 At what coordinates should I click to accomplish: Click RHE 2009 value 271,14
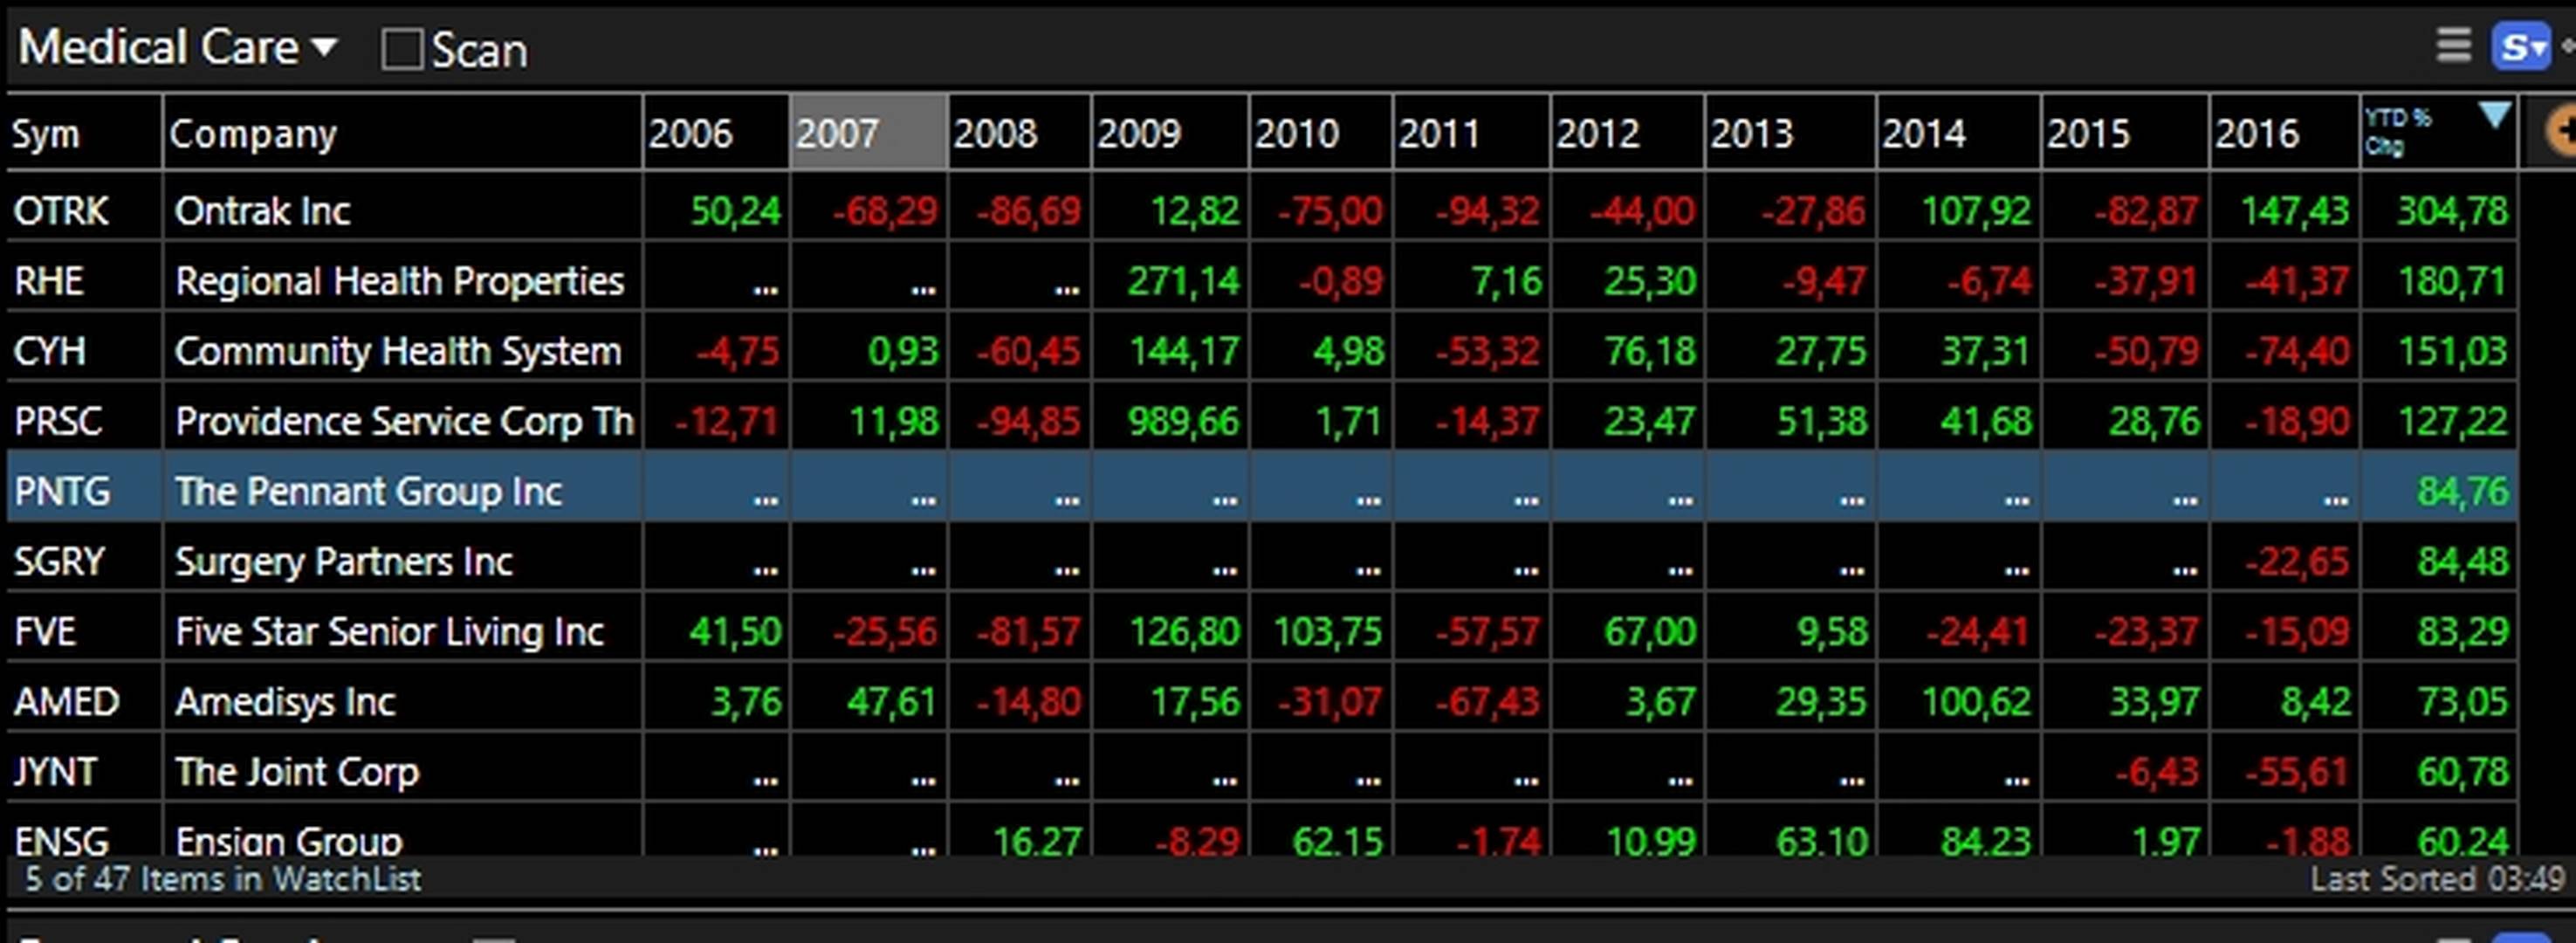point(1184,281)
